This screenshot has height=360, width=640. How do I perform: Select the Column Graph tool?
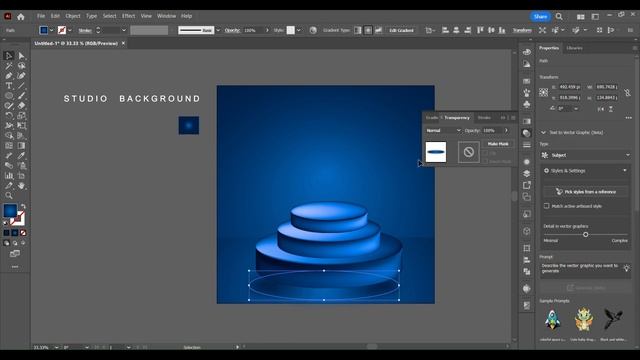[x=9, y=176]
